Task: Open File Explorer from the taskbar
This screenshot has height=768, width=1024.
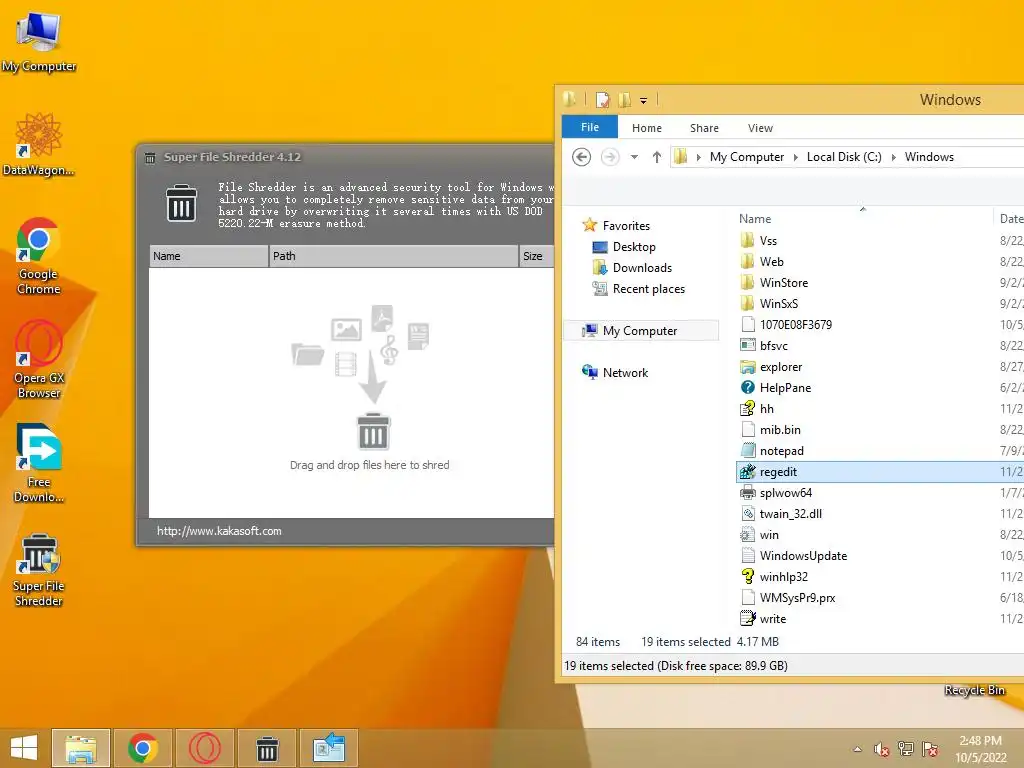Action: click(x=80, y=748)
